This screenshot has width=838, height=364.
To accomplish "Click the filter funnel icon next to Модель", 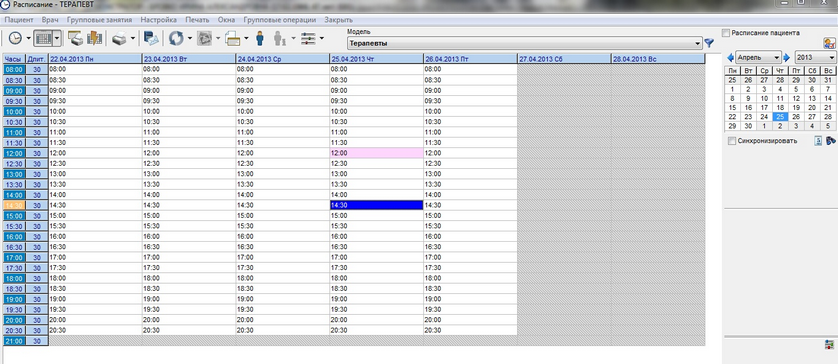I will click(709, 43).
